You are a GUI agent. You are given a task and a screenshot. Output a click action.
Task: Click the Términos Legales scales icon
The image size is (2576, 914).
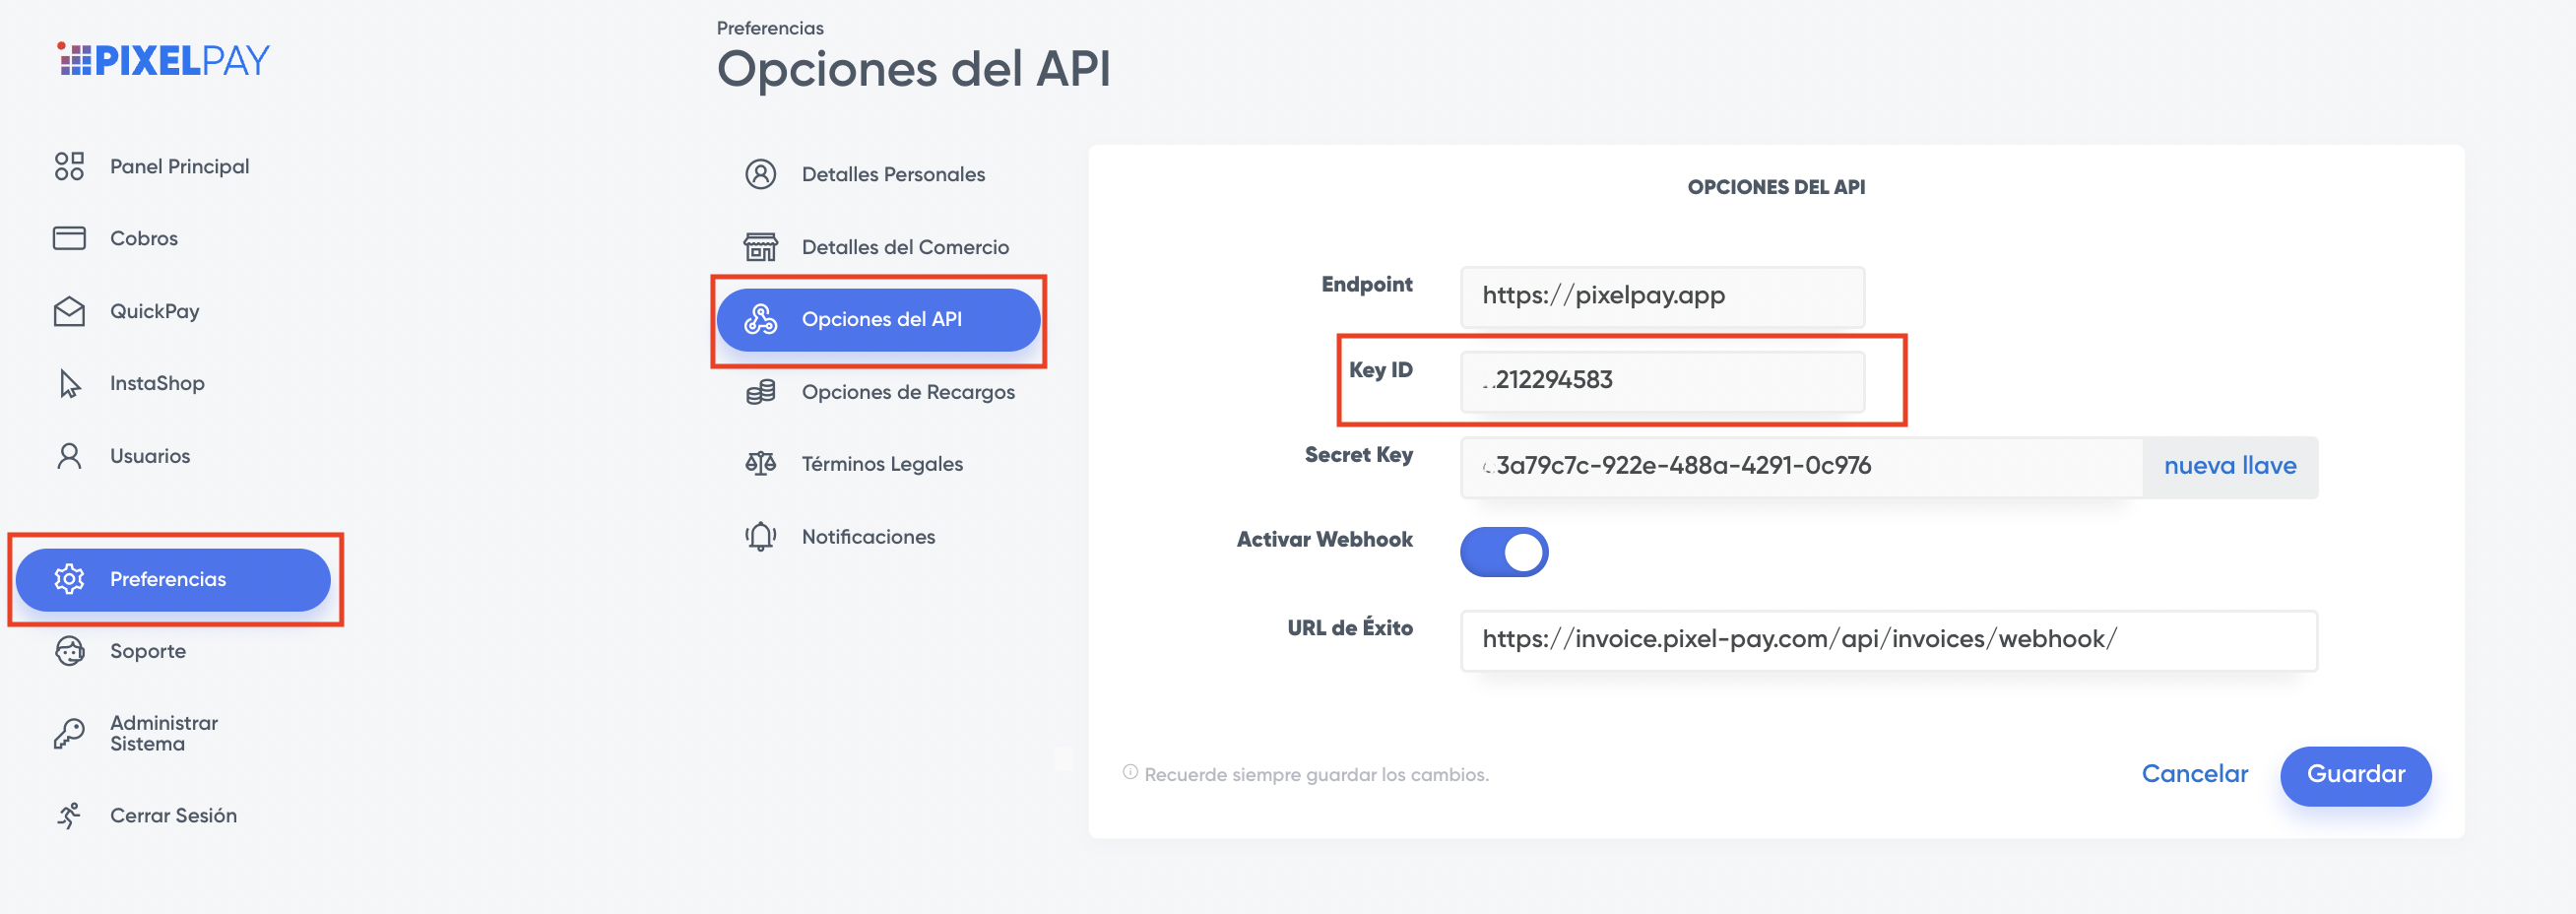click(x=761, y=463)
